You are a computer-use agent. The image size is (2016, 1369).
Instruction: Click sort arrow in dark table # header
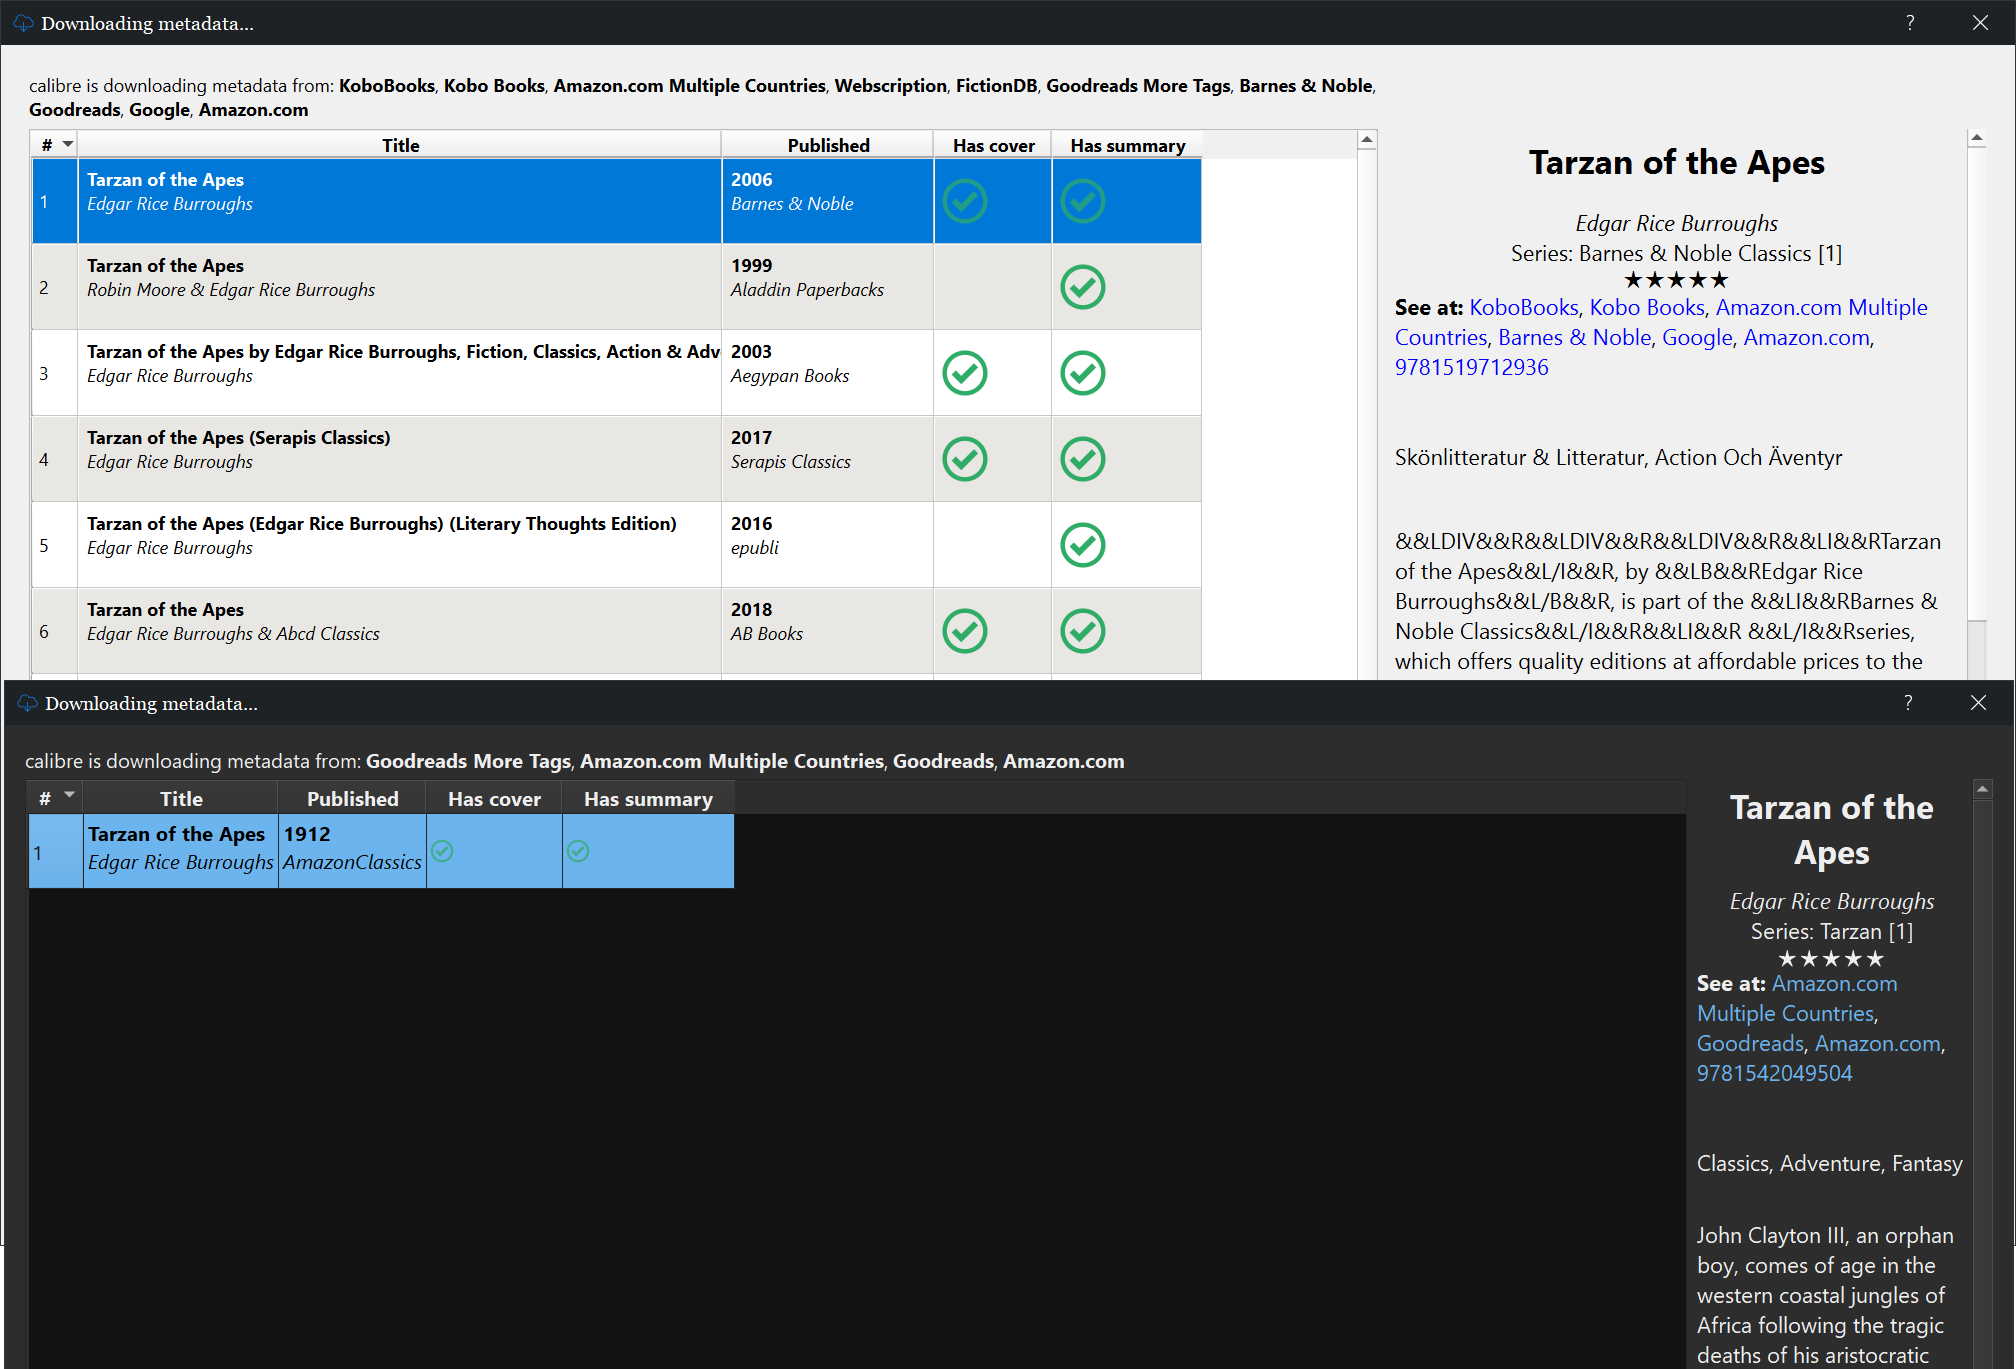point(69,796)
